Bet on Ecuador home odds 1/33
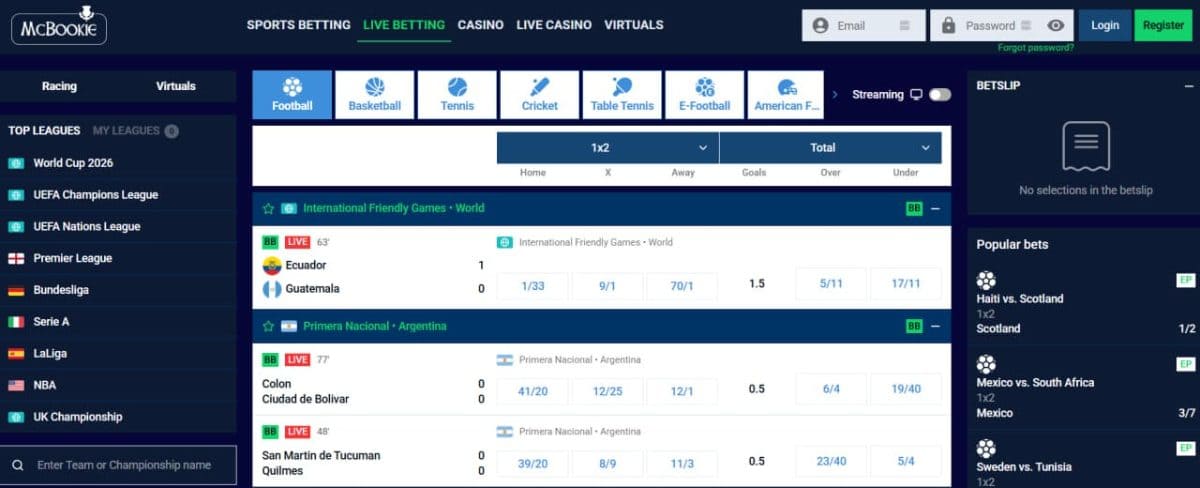The width and height of the screenshot is (1200, 488). [533, 285]
